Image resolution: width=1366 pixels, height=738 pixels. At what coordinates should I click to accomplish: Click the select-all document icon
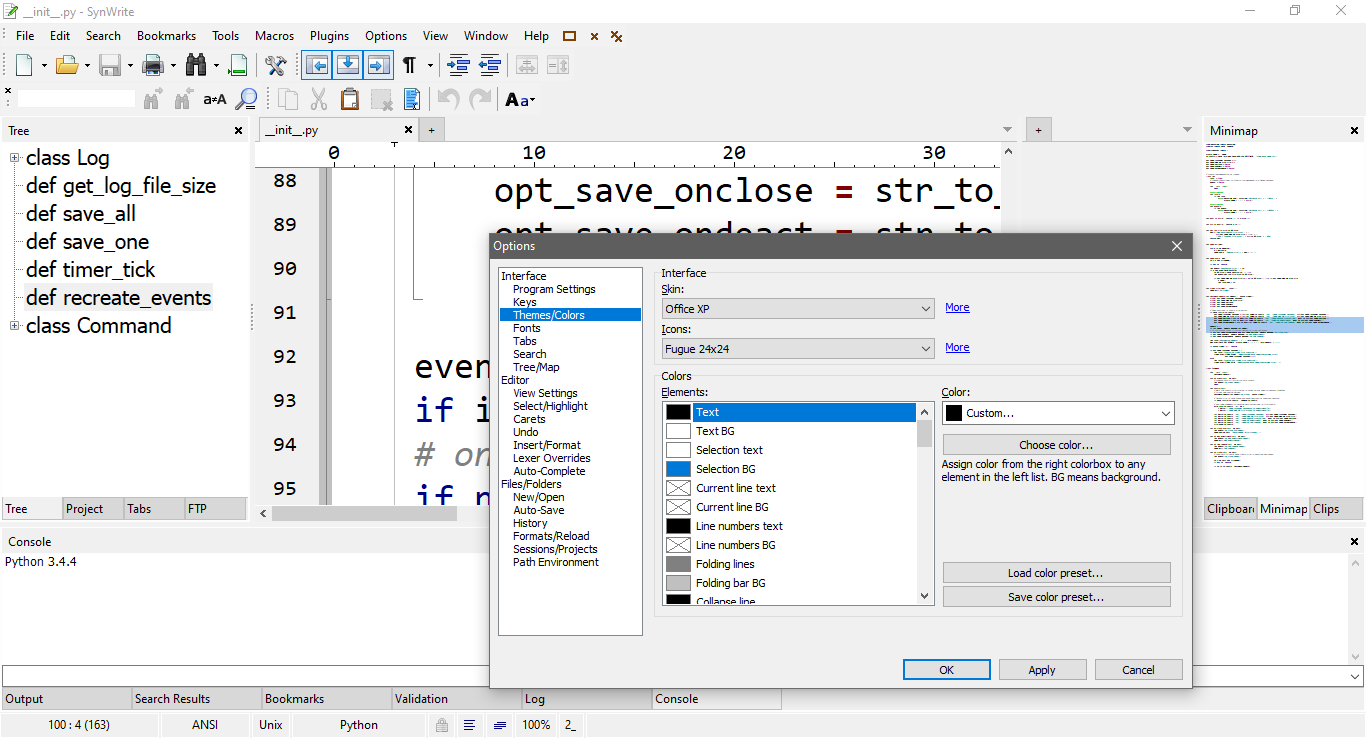coord(411,99)
